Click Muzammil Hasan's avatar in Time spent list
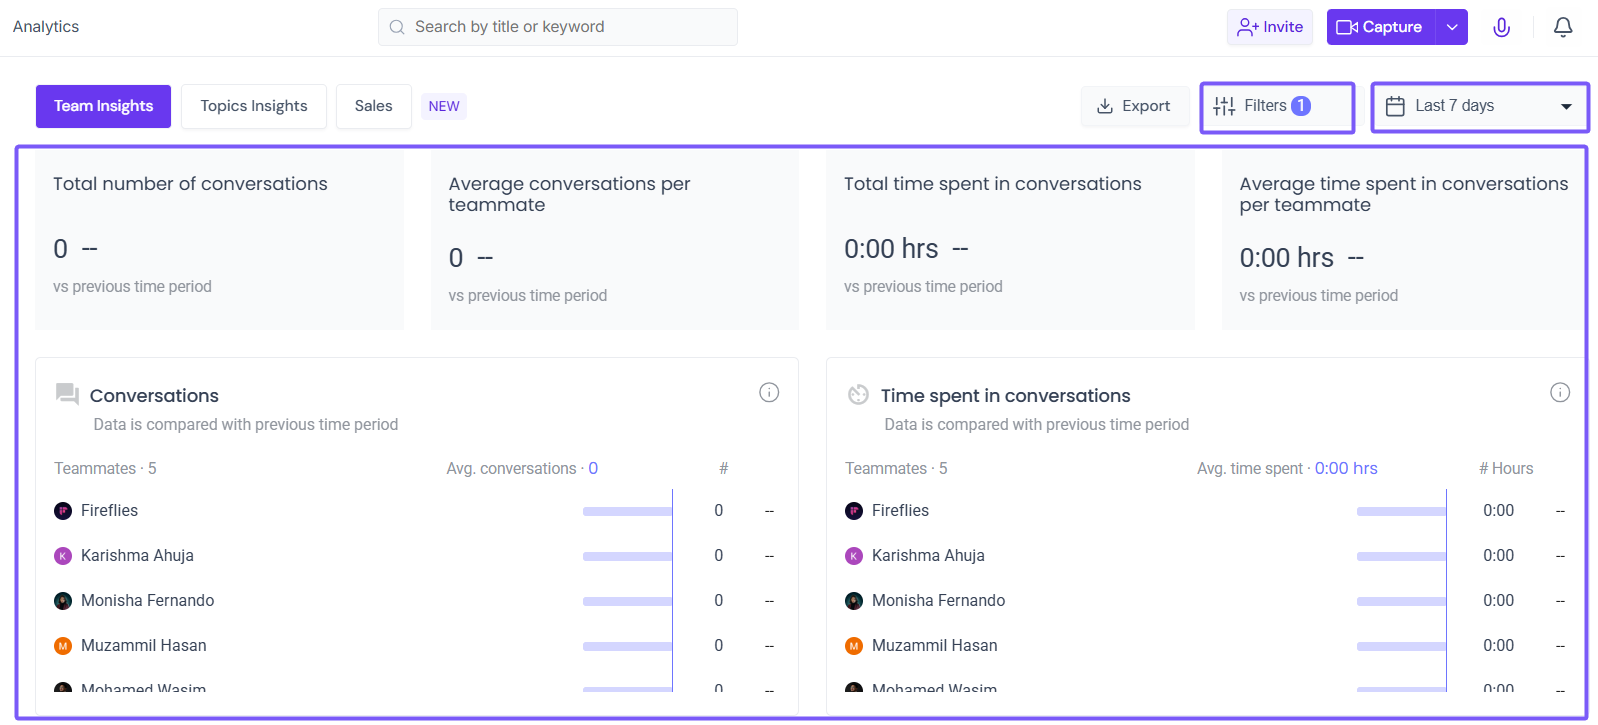 [854, 646]
